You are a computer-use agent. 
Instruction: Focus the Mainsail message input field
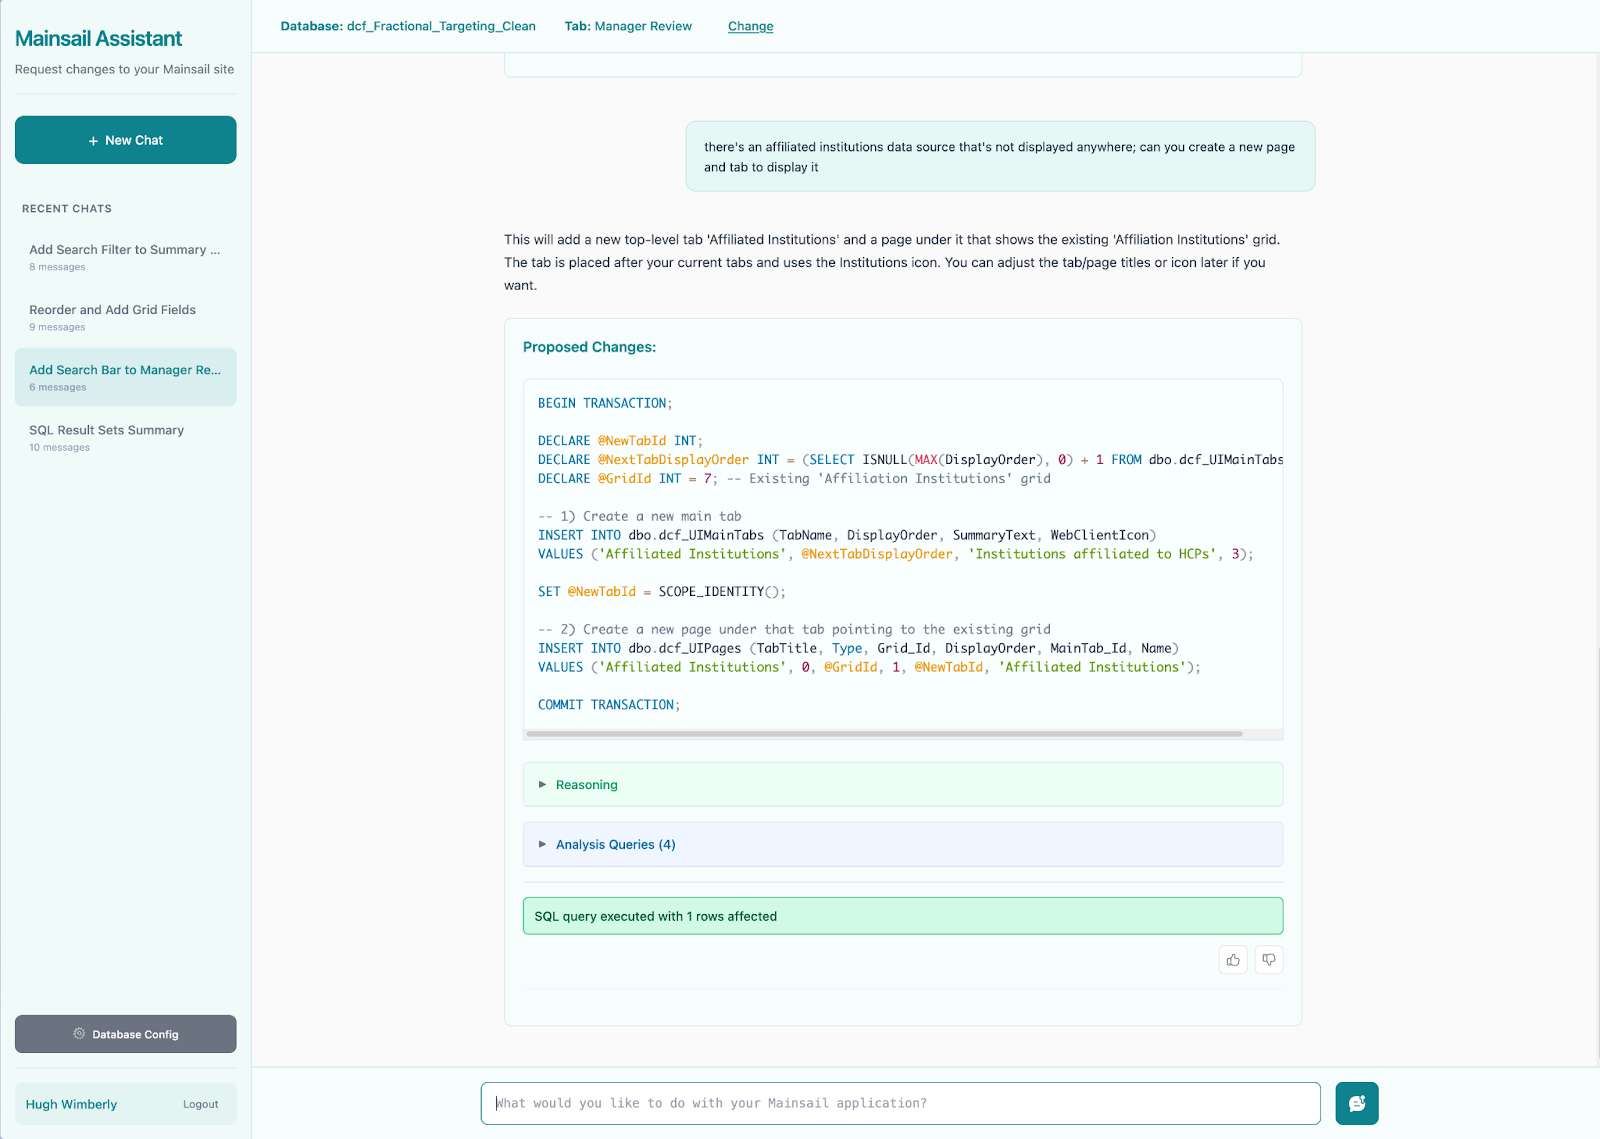(x=901, y=1103)
